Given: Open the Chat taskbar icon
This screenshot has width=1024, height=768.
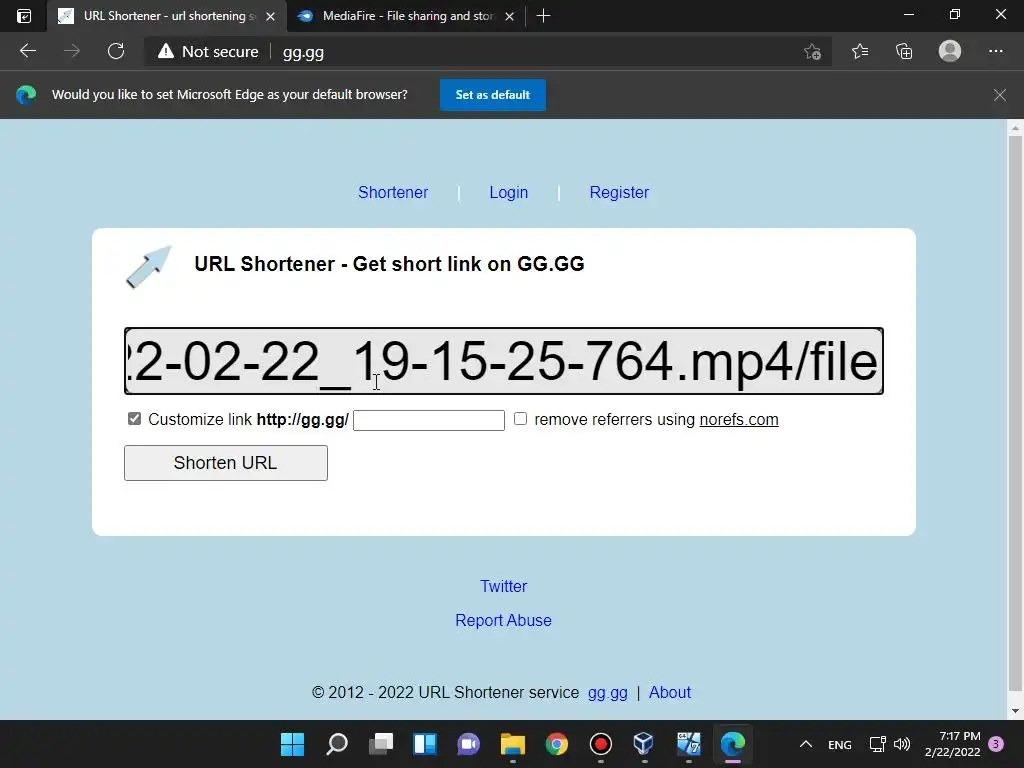Looking at the screenshot, I should (x=468, y=744).
